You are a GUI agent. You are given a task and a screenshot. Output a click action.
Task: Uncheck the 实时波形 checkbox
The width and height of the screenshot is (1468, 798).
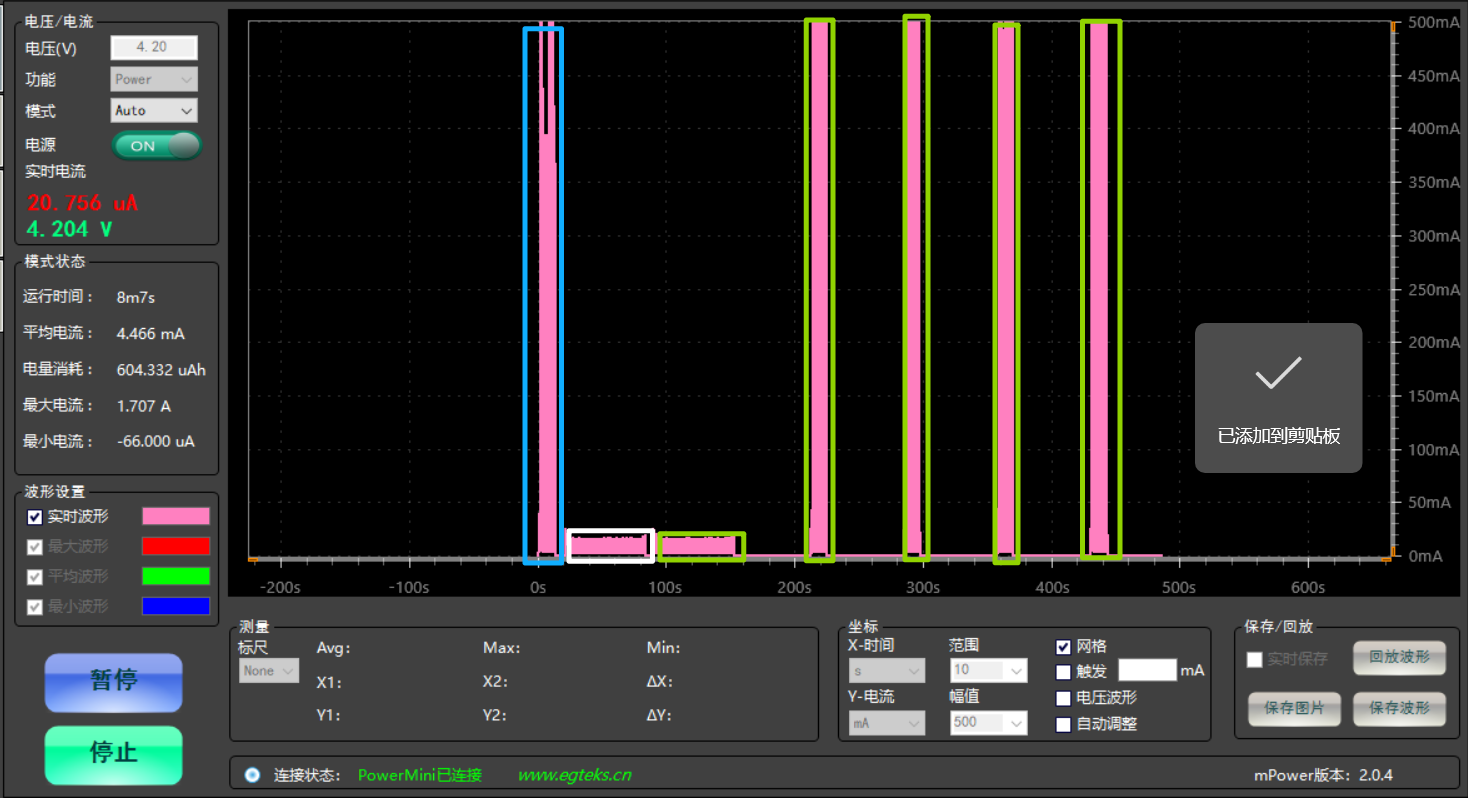click(x=35, y=517)
